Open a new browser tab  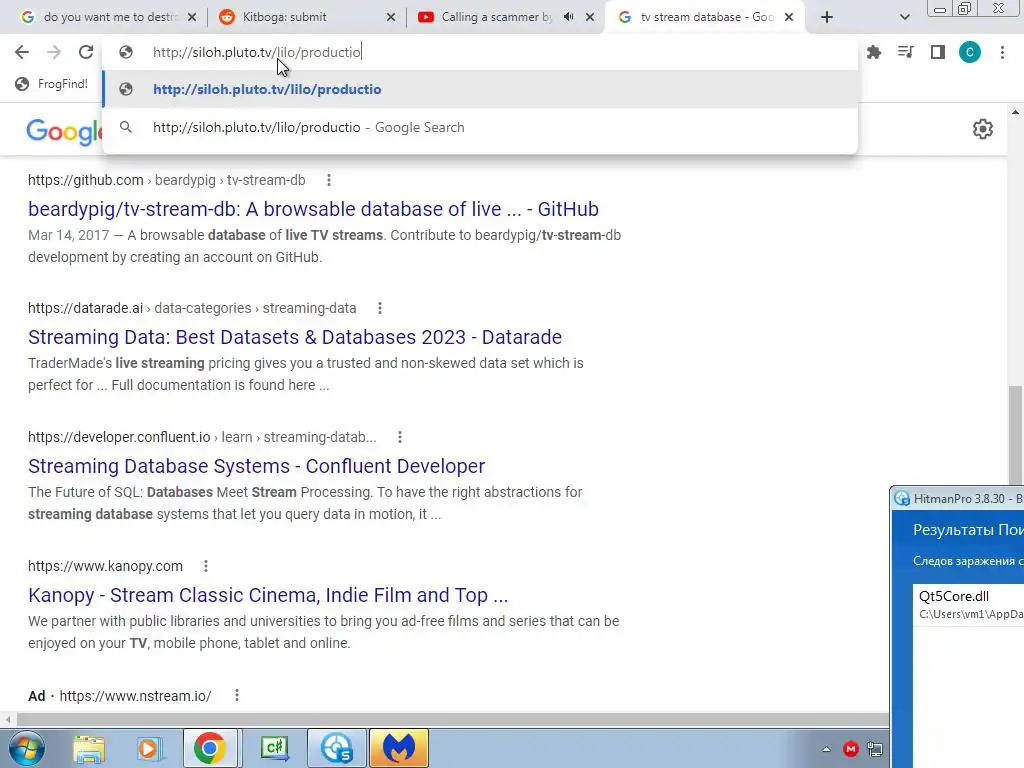pyautogui.click(x=827, y=17)
